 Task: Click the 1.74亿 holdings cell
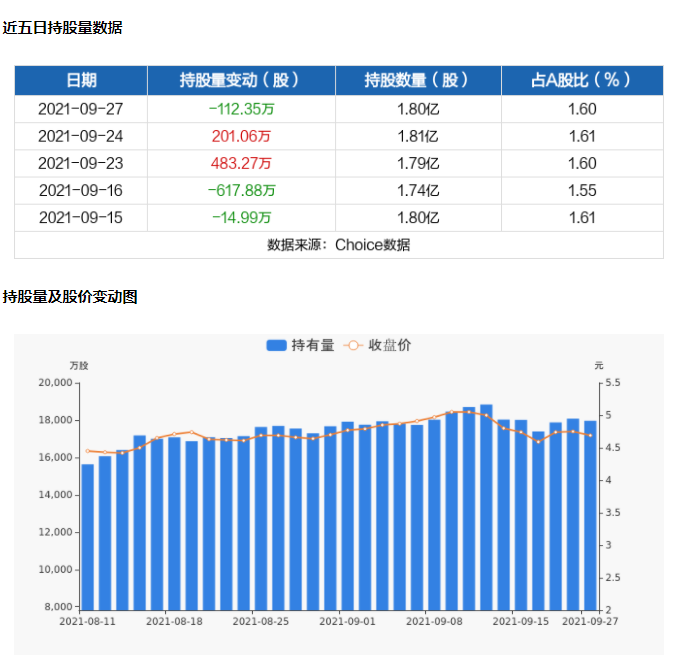(x=418, y=190)
